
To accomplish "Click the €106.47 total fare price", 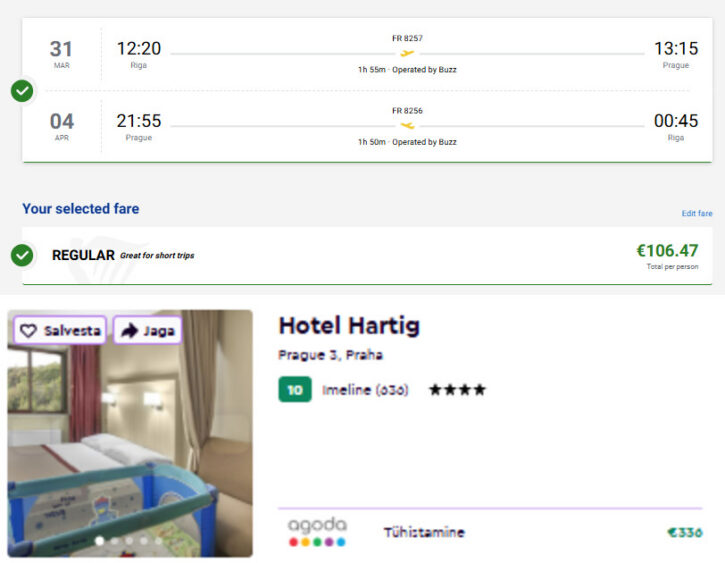I will click(x=667, y=250).
